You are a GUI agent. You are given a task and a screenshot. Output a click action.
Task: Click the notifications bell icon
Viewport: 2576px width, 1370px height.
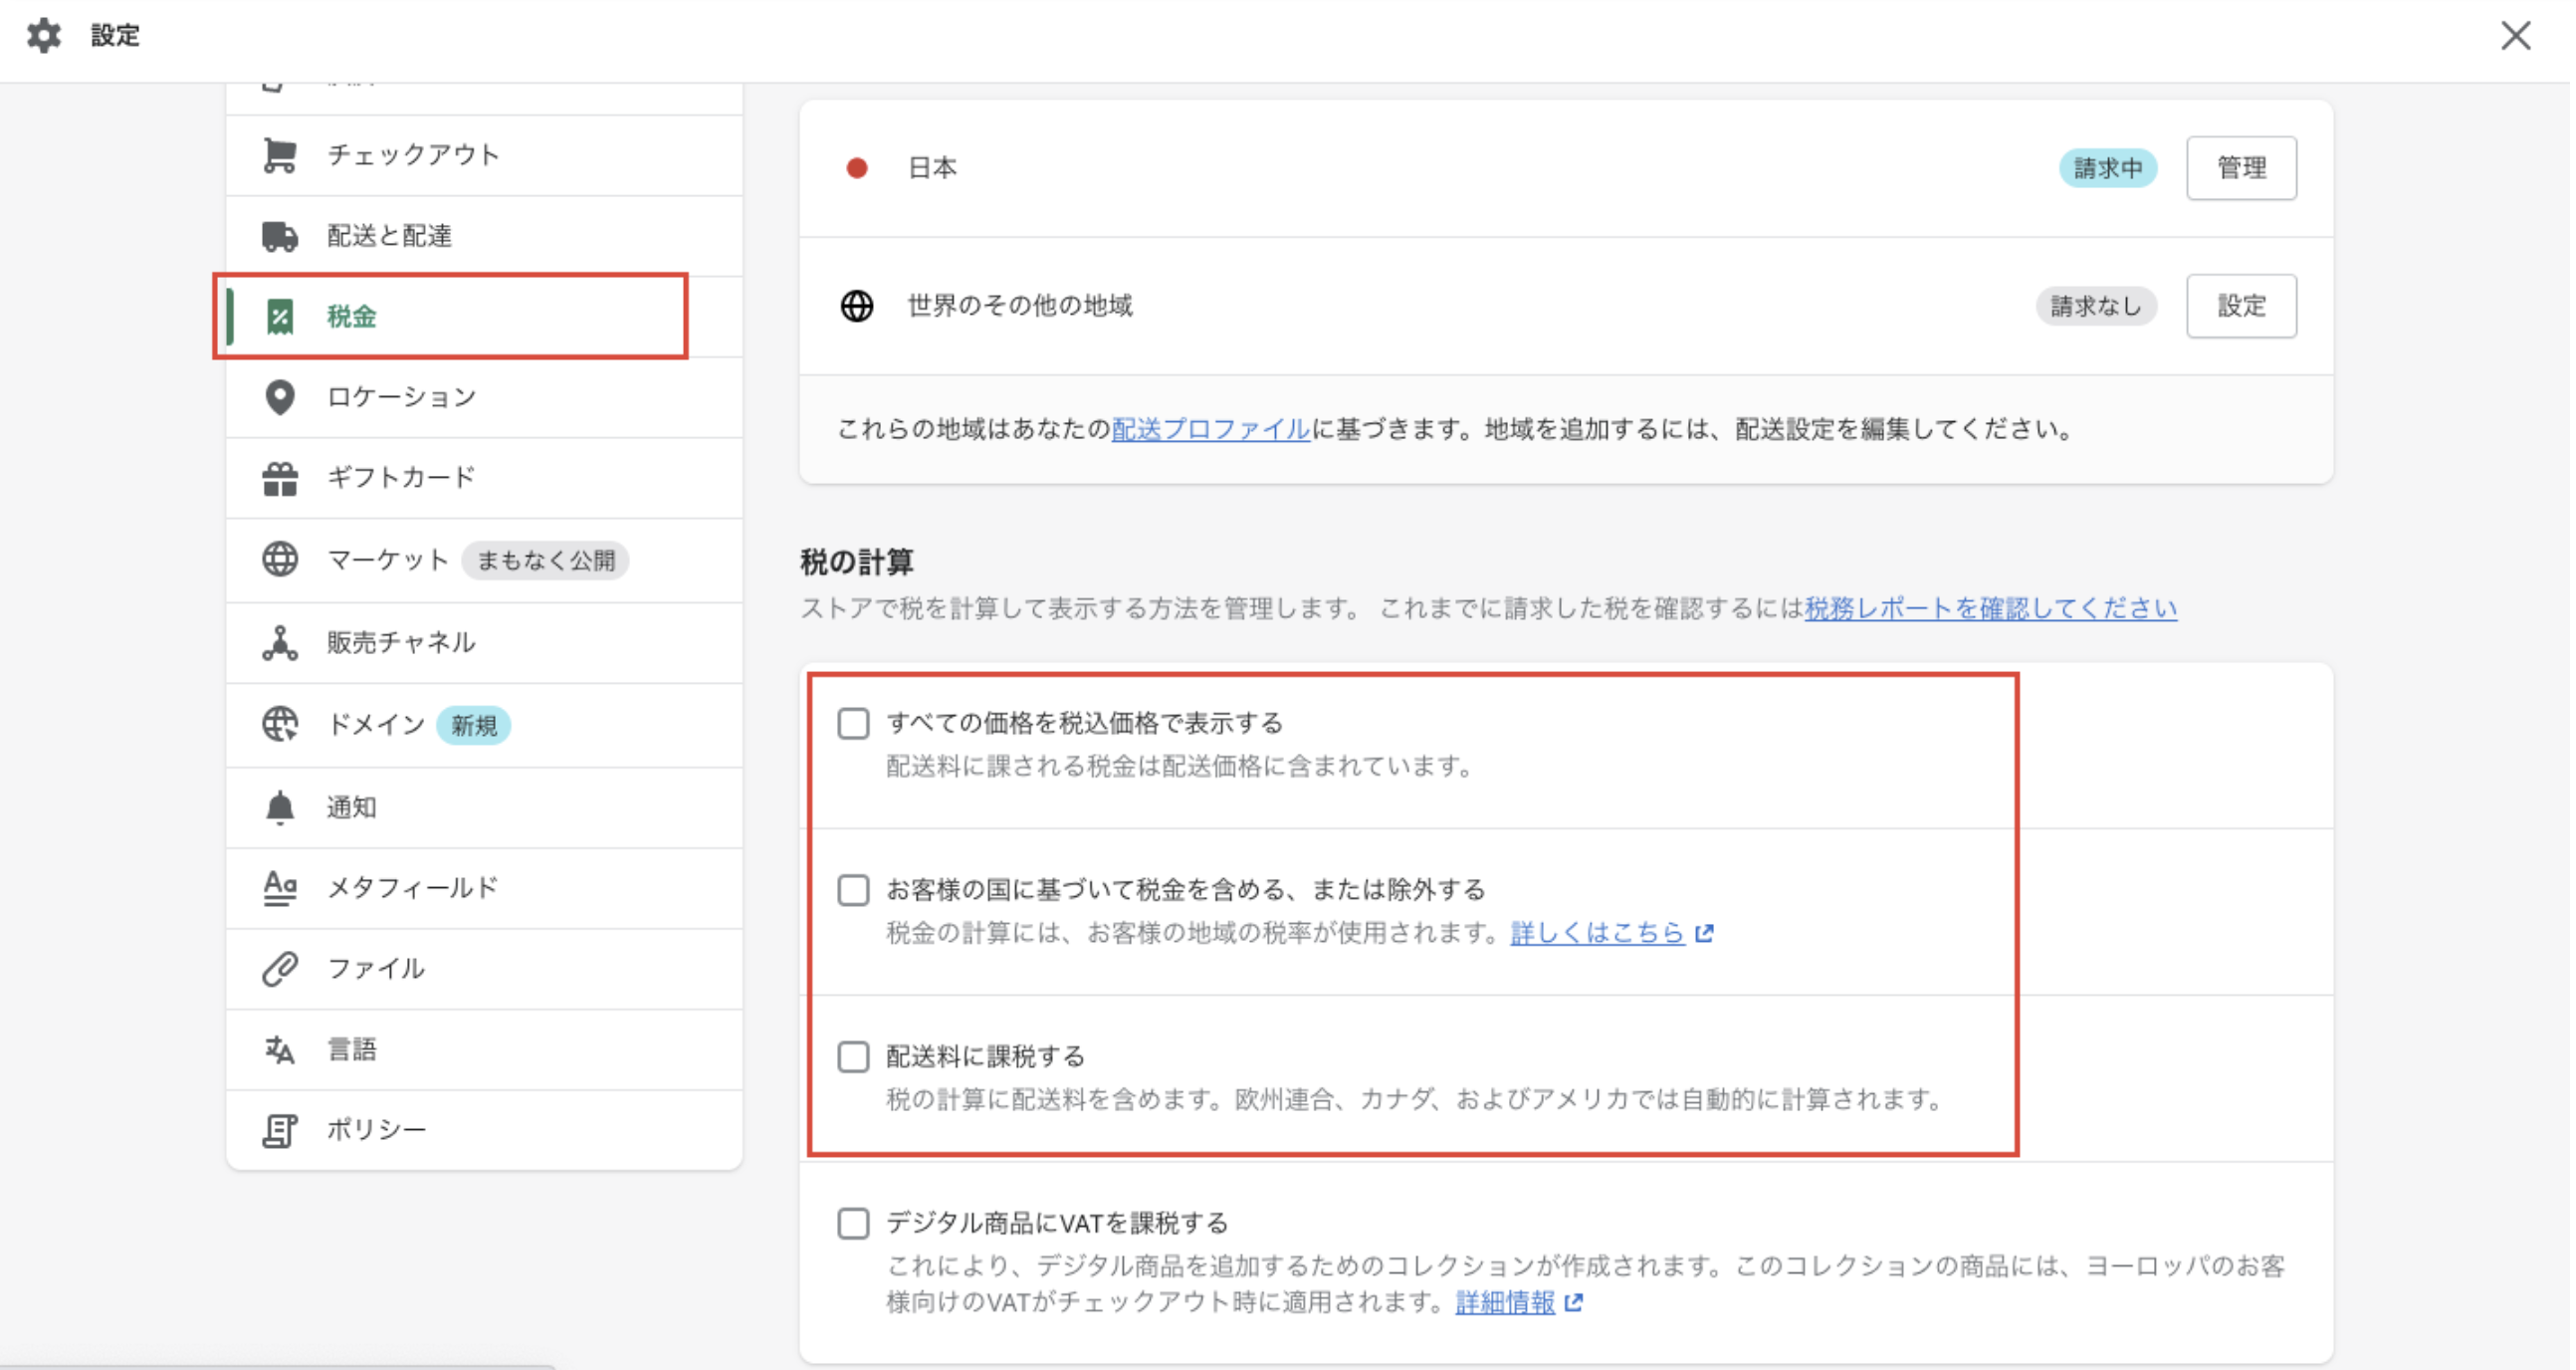[280, 807]
